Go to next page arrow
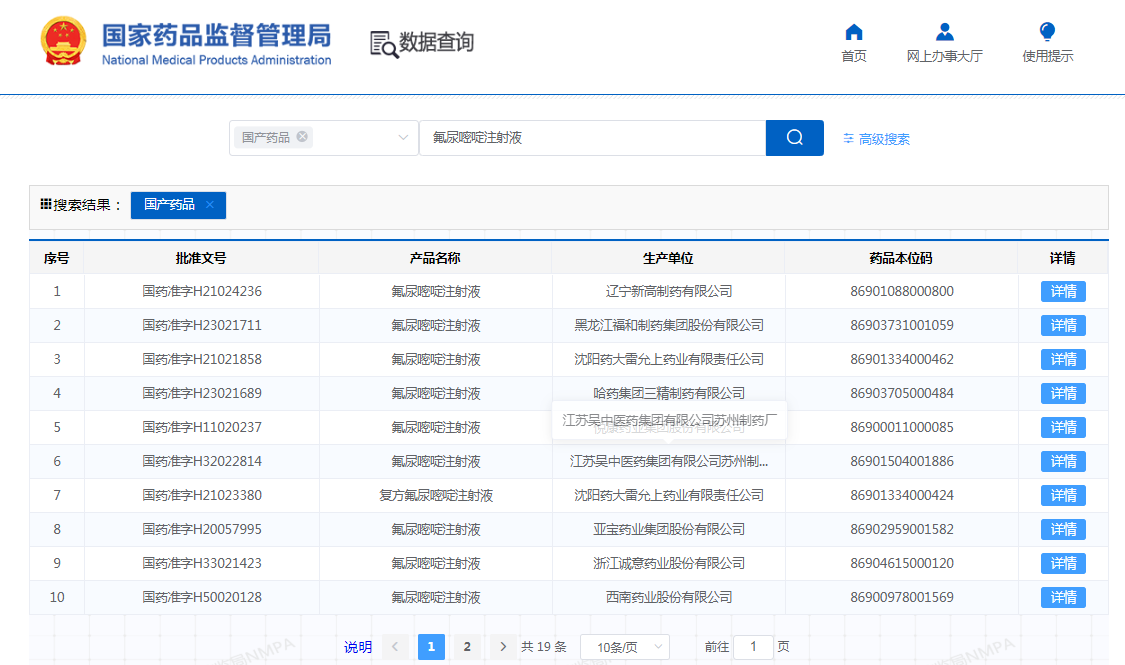 click(503, 647)
